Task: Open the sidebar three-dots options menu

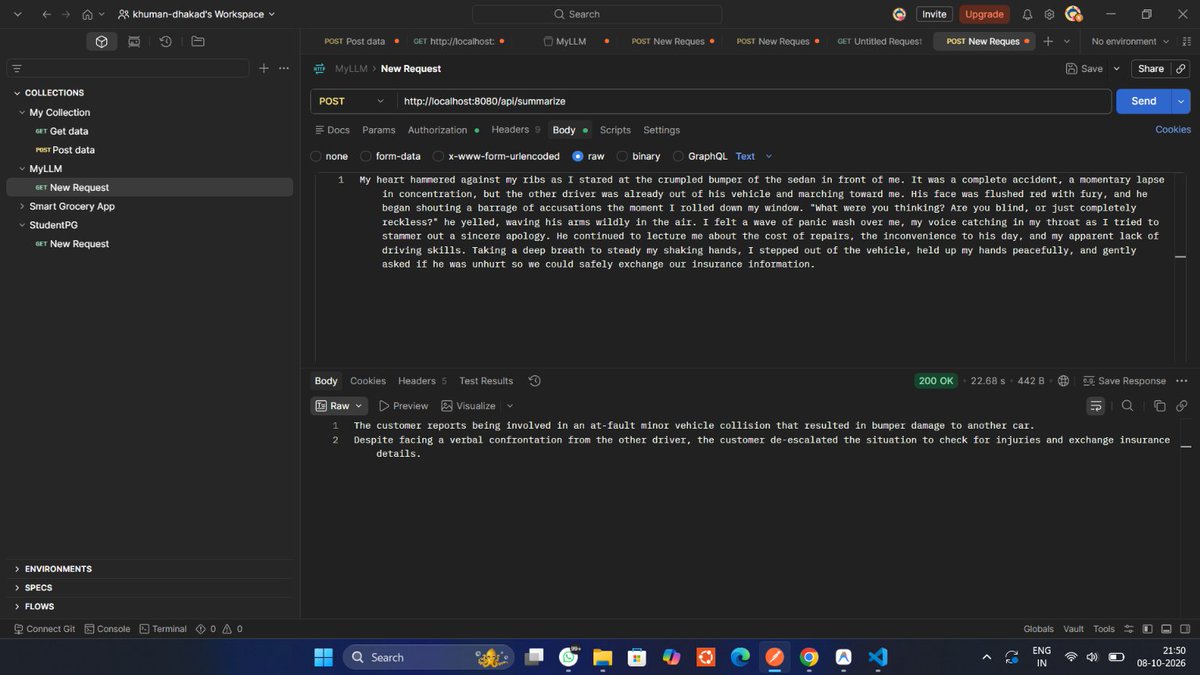Action: click(284, 68)
